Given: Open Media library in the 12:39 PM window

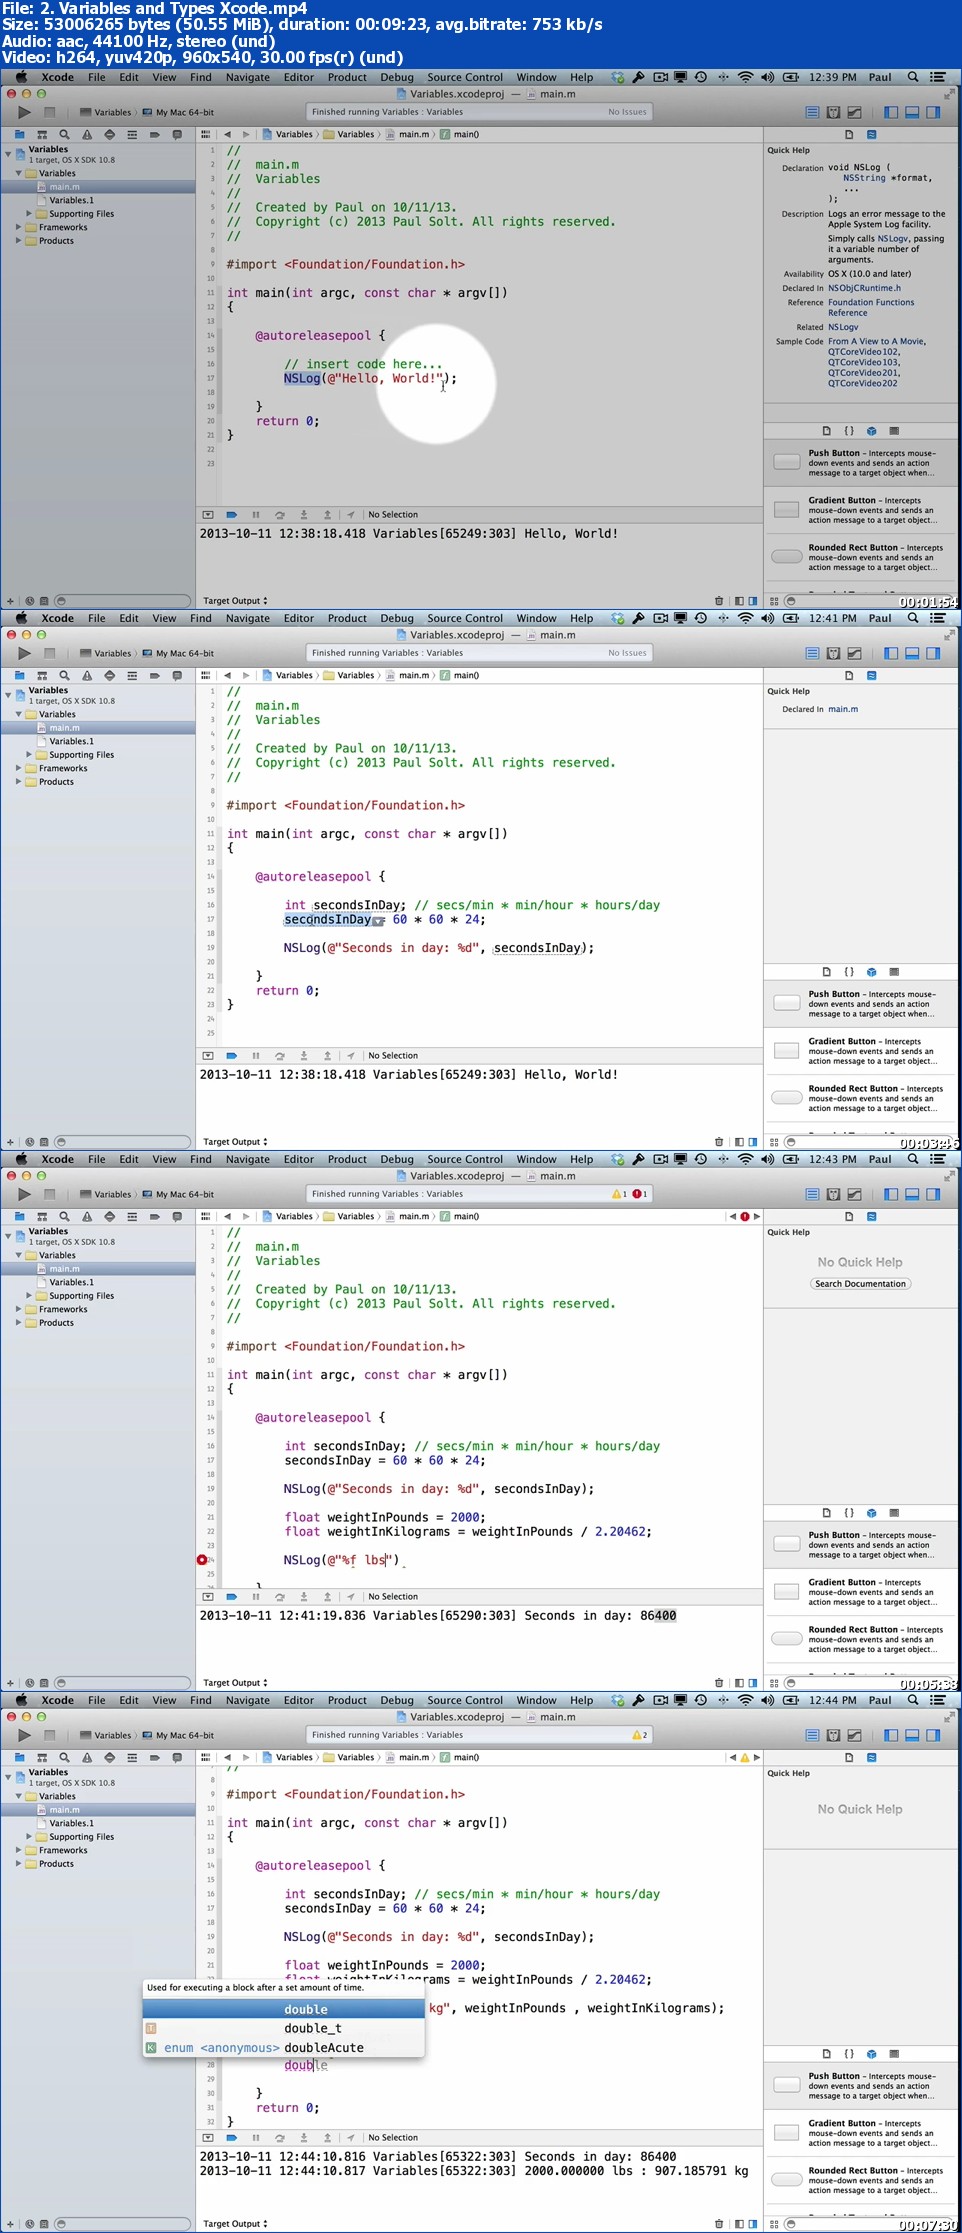Looking at the screenshot, I should [x=894, y=431].
